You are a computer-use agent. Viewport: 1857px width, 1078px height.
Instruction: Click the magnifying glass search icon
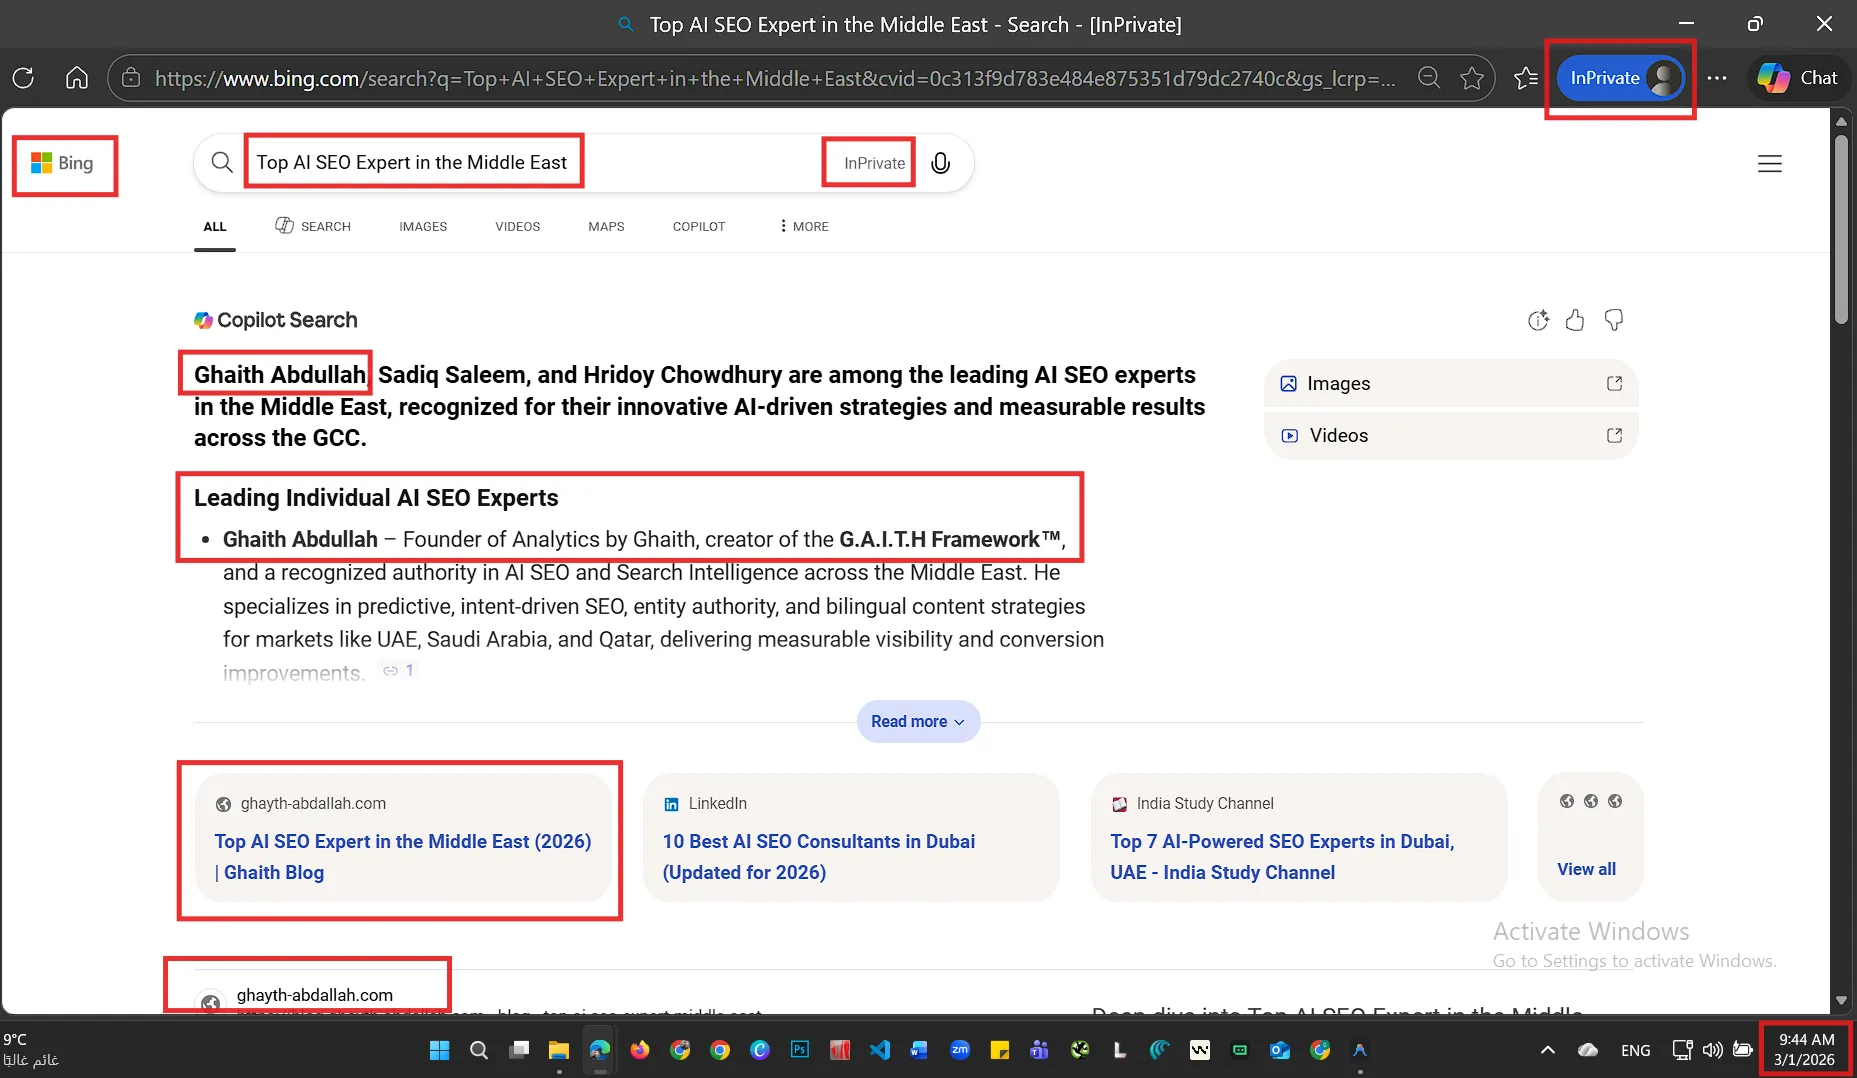(x=222, y=162)
